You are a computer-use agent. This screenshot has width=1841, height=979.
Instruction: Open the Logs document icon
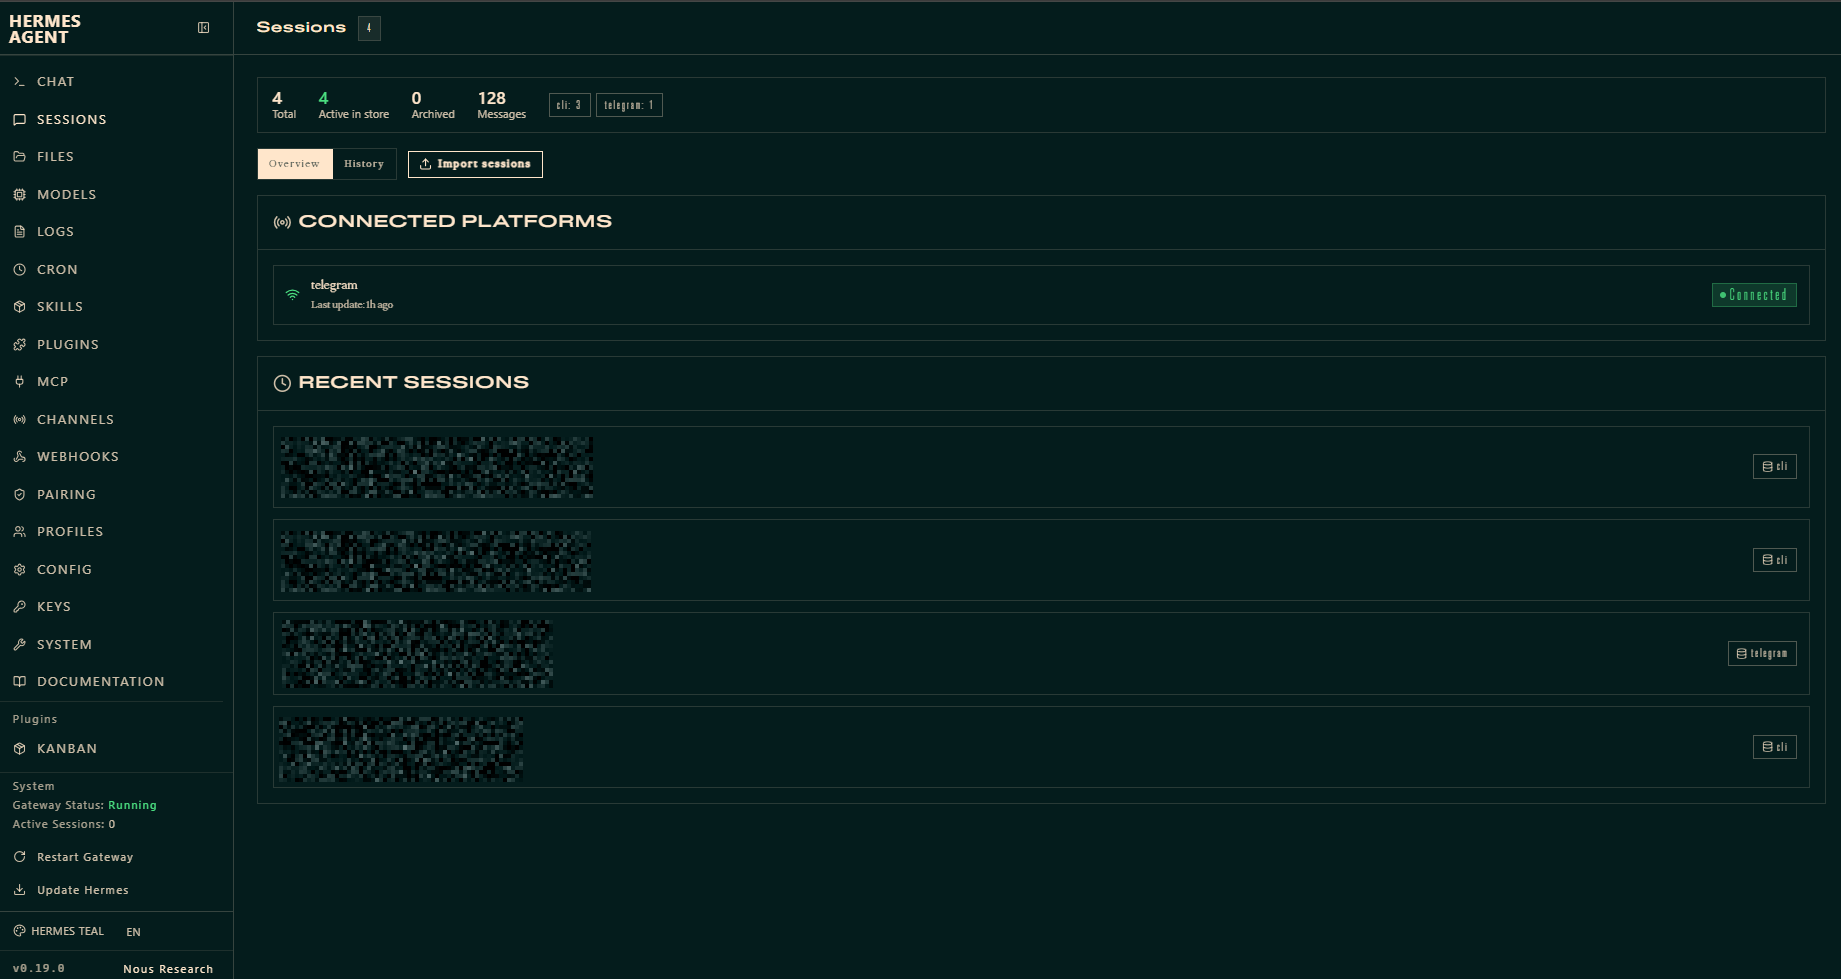point(19,232)
